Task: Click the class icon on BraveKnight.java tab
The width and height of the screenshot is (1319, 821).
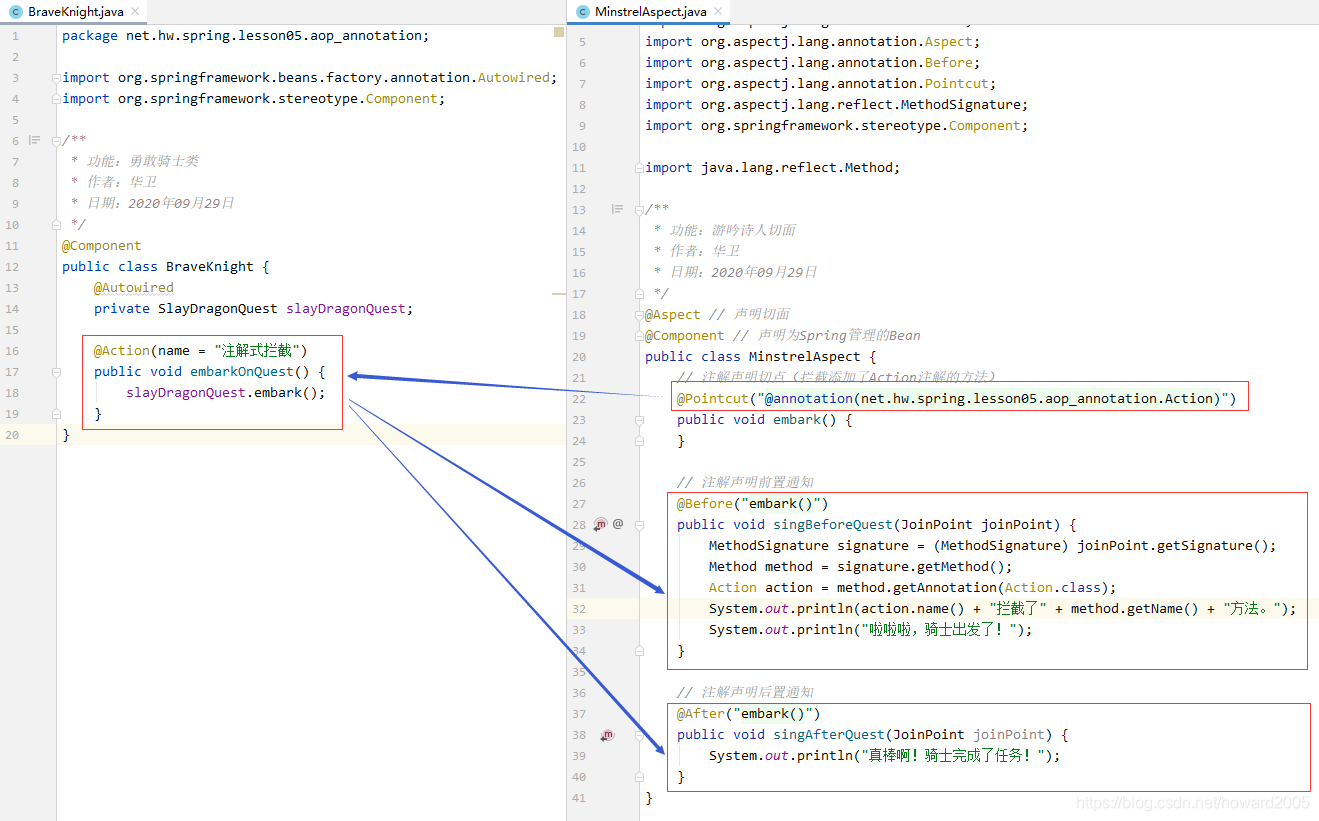Action: pyautogui.click(x=16, y=12)
